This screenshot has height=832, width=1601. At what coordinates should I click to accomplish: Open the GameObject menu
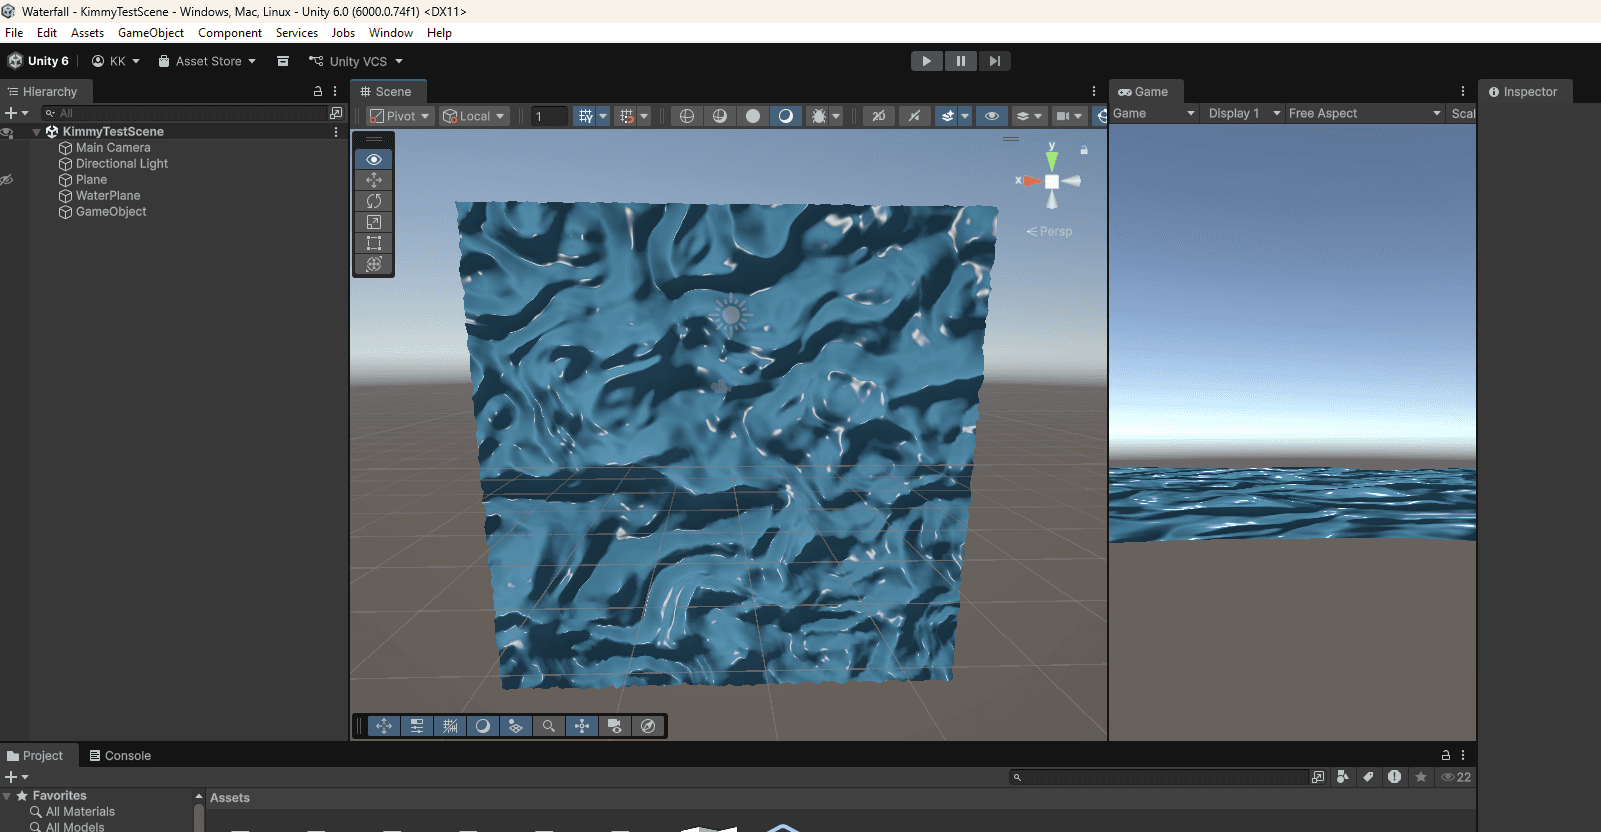coord(151,33)
